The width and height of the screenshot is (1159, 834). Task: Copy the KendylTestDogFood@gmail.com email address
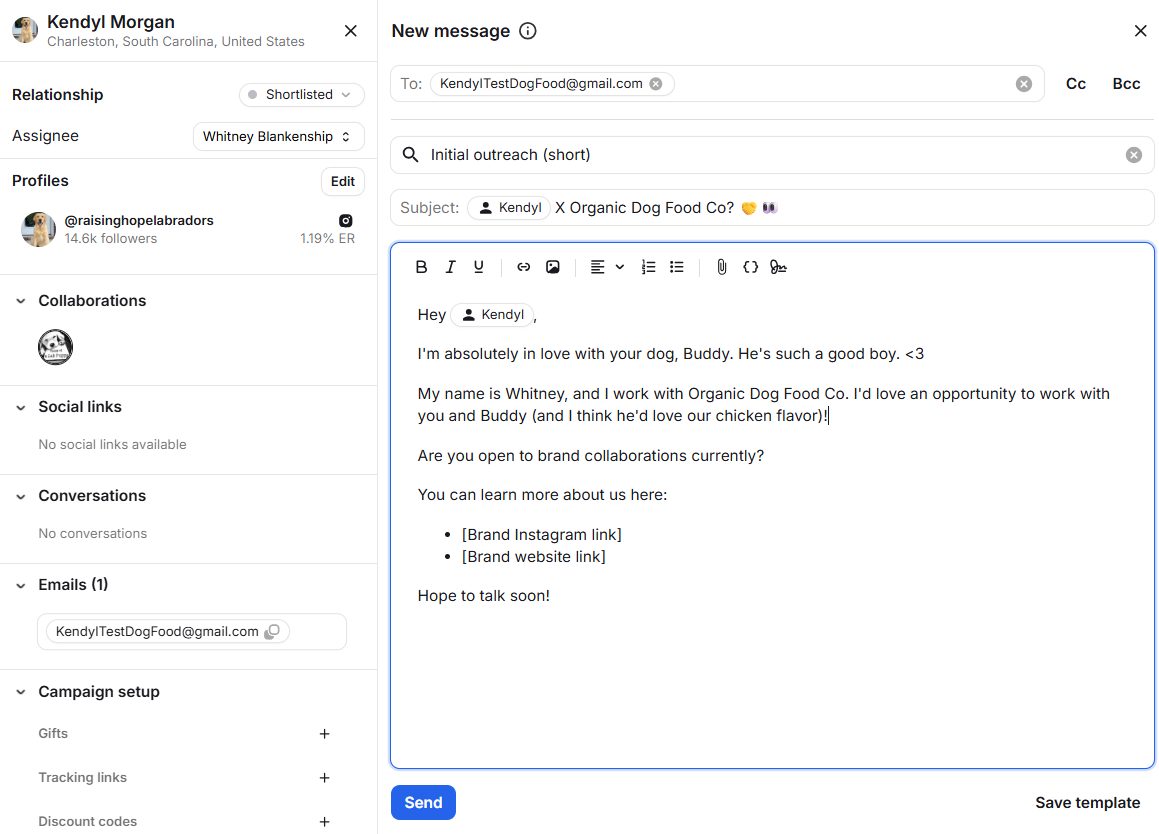pos(273,631)
